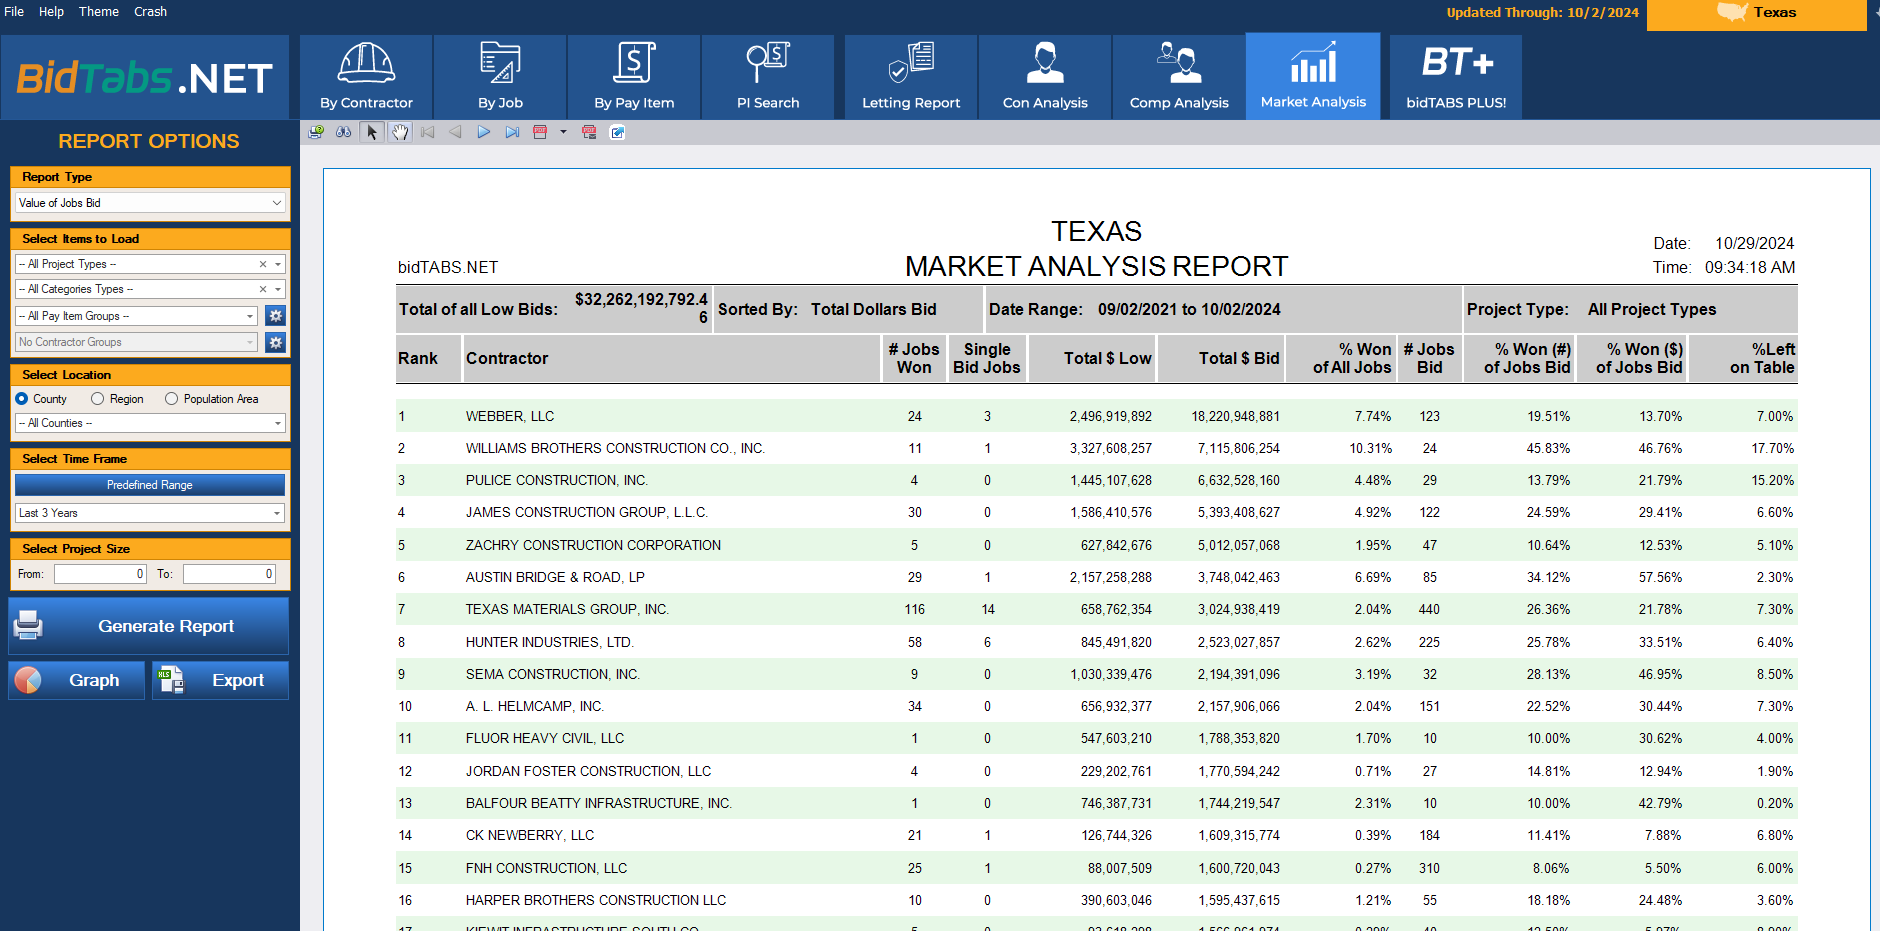Click the print report toolbar icon
1880x931 pixels.
tap(316, 132)
